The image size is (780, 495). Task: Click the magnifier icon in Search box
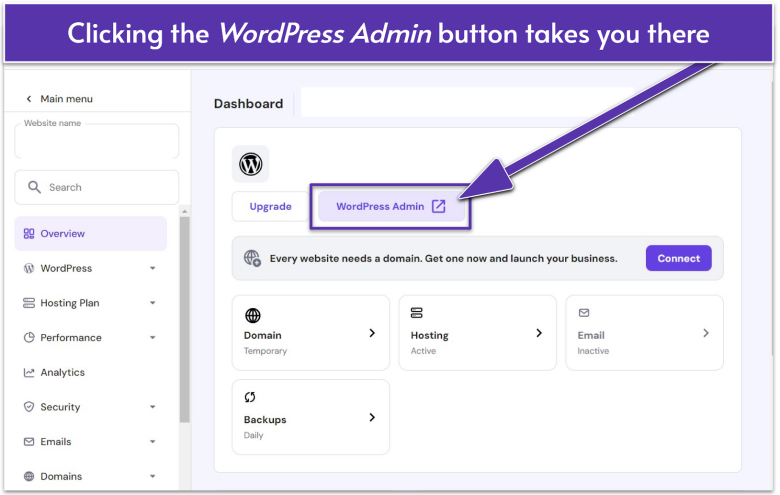tap(34, 187)
